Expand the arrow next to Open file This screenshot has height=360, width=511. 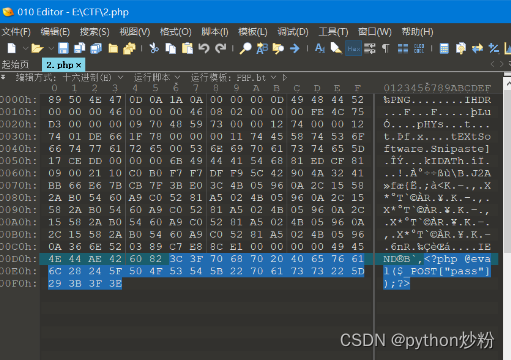tap(51, 49)
